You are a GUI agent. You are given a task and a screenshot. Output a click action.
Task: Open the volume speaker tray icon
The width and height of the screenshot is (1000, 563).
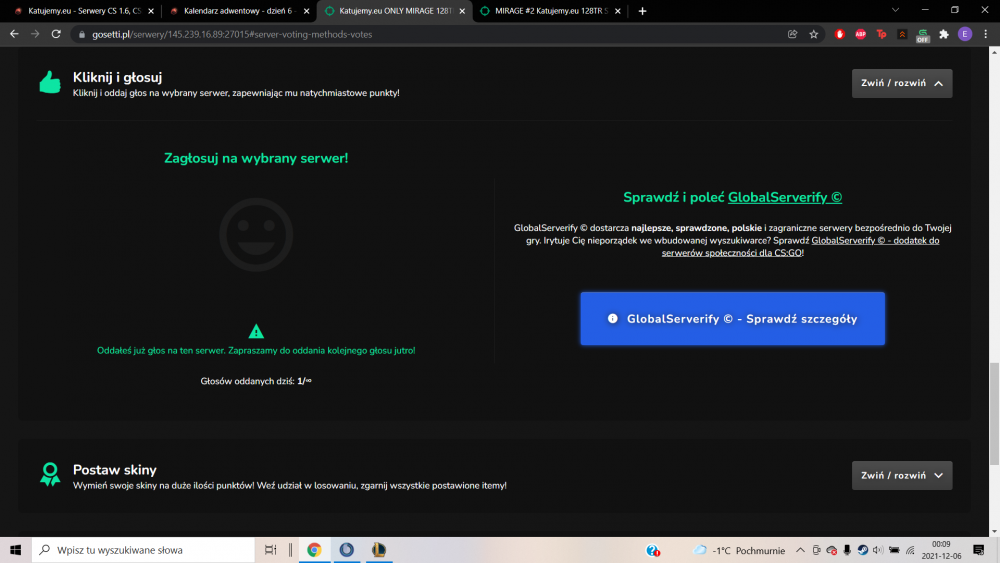click(x=878, y=550)
